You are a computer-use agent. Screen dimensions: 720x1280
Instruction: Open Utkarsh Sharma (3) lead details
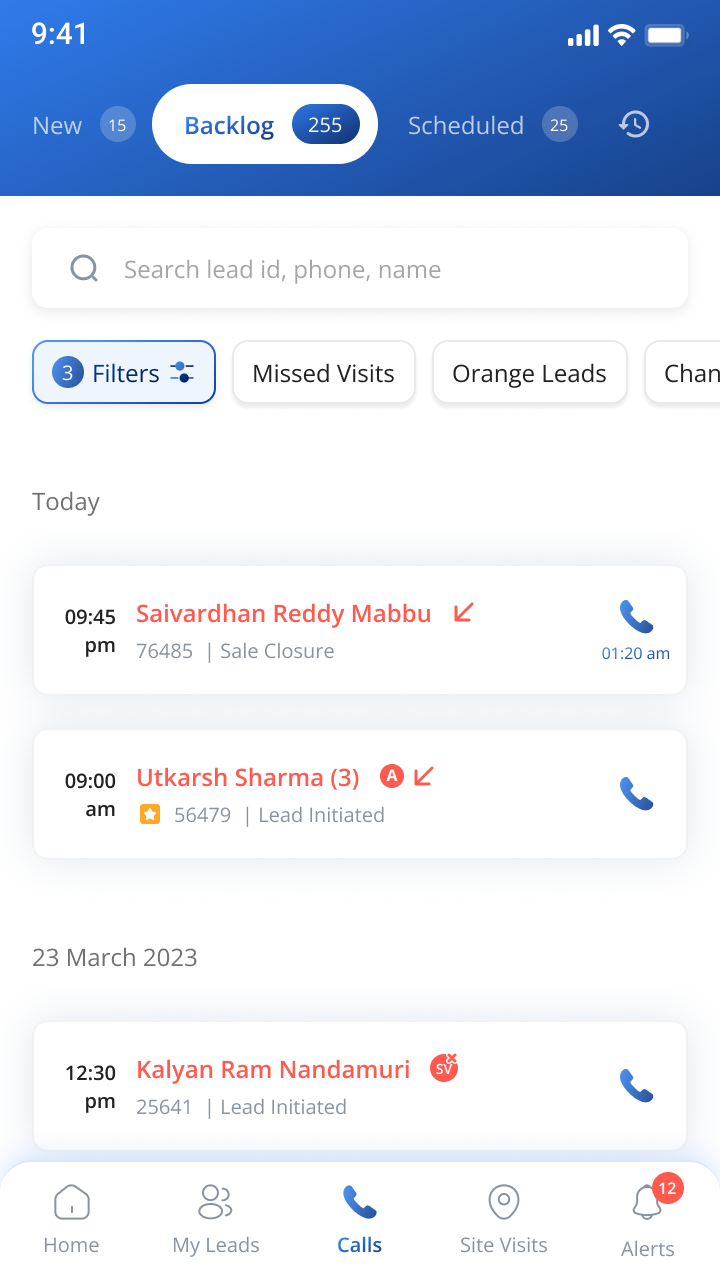click(x=248, y=777)
